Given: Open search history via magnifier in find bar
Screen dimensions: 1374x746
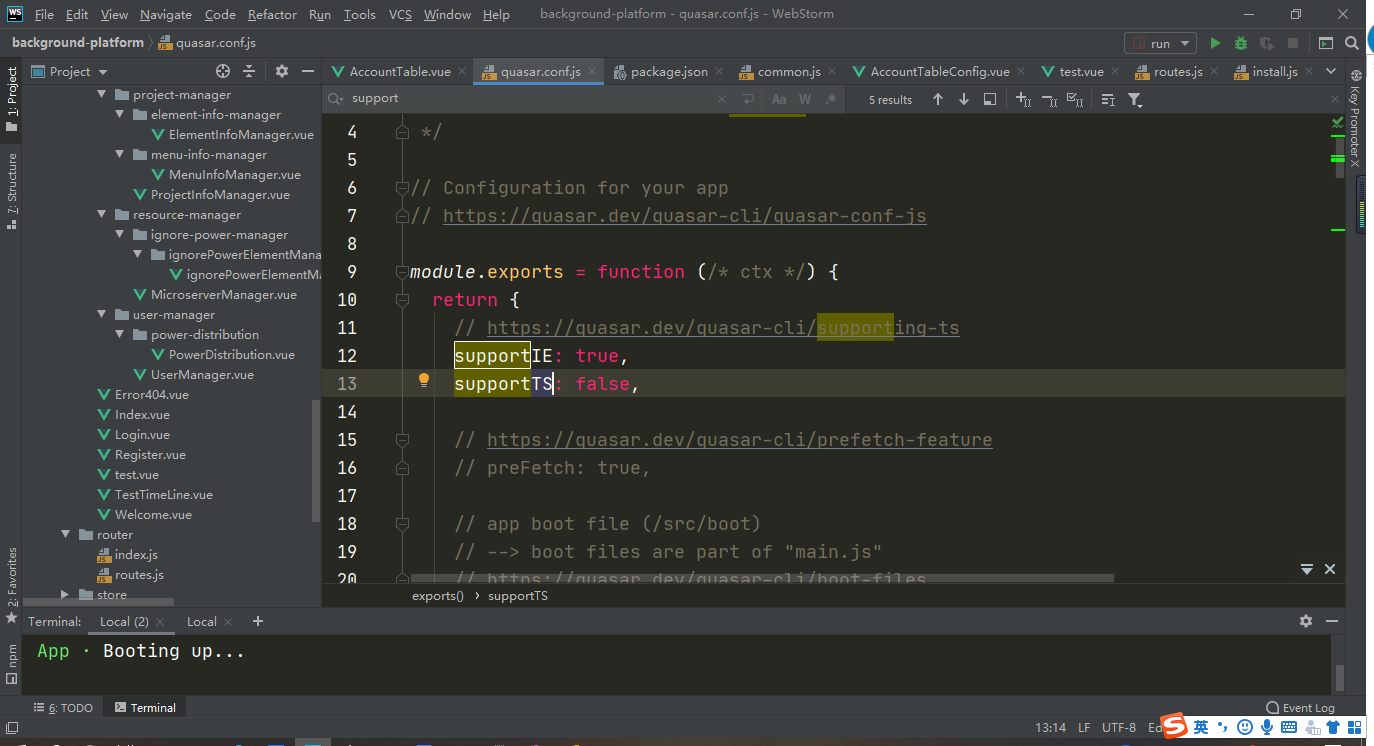Looking at the screenshot, I should (x=337, y=98).
